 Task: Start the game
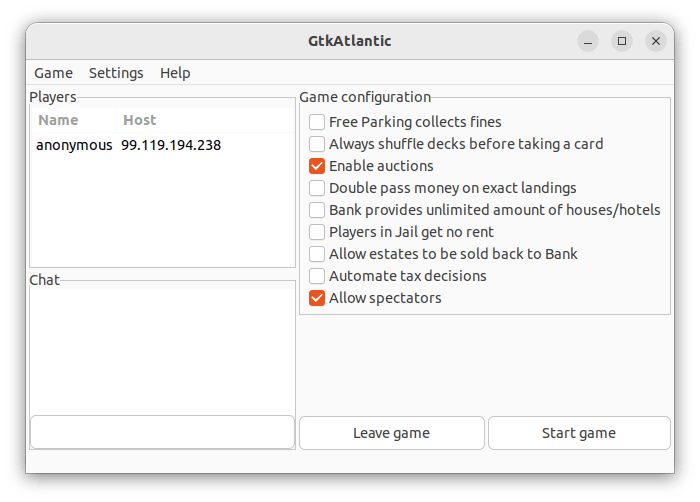579,433
